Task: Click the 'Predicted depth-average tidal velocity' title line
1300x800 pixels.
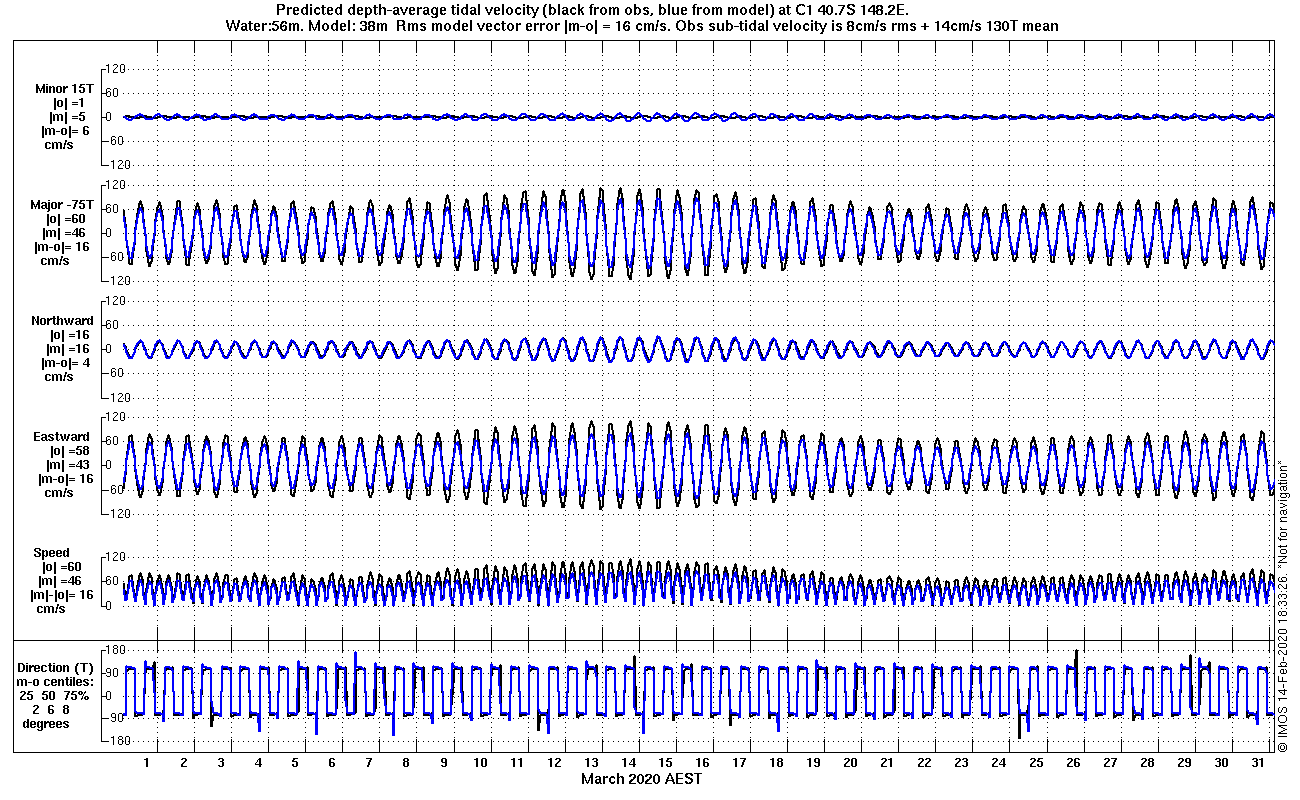Action: click(x=592, y=10)
